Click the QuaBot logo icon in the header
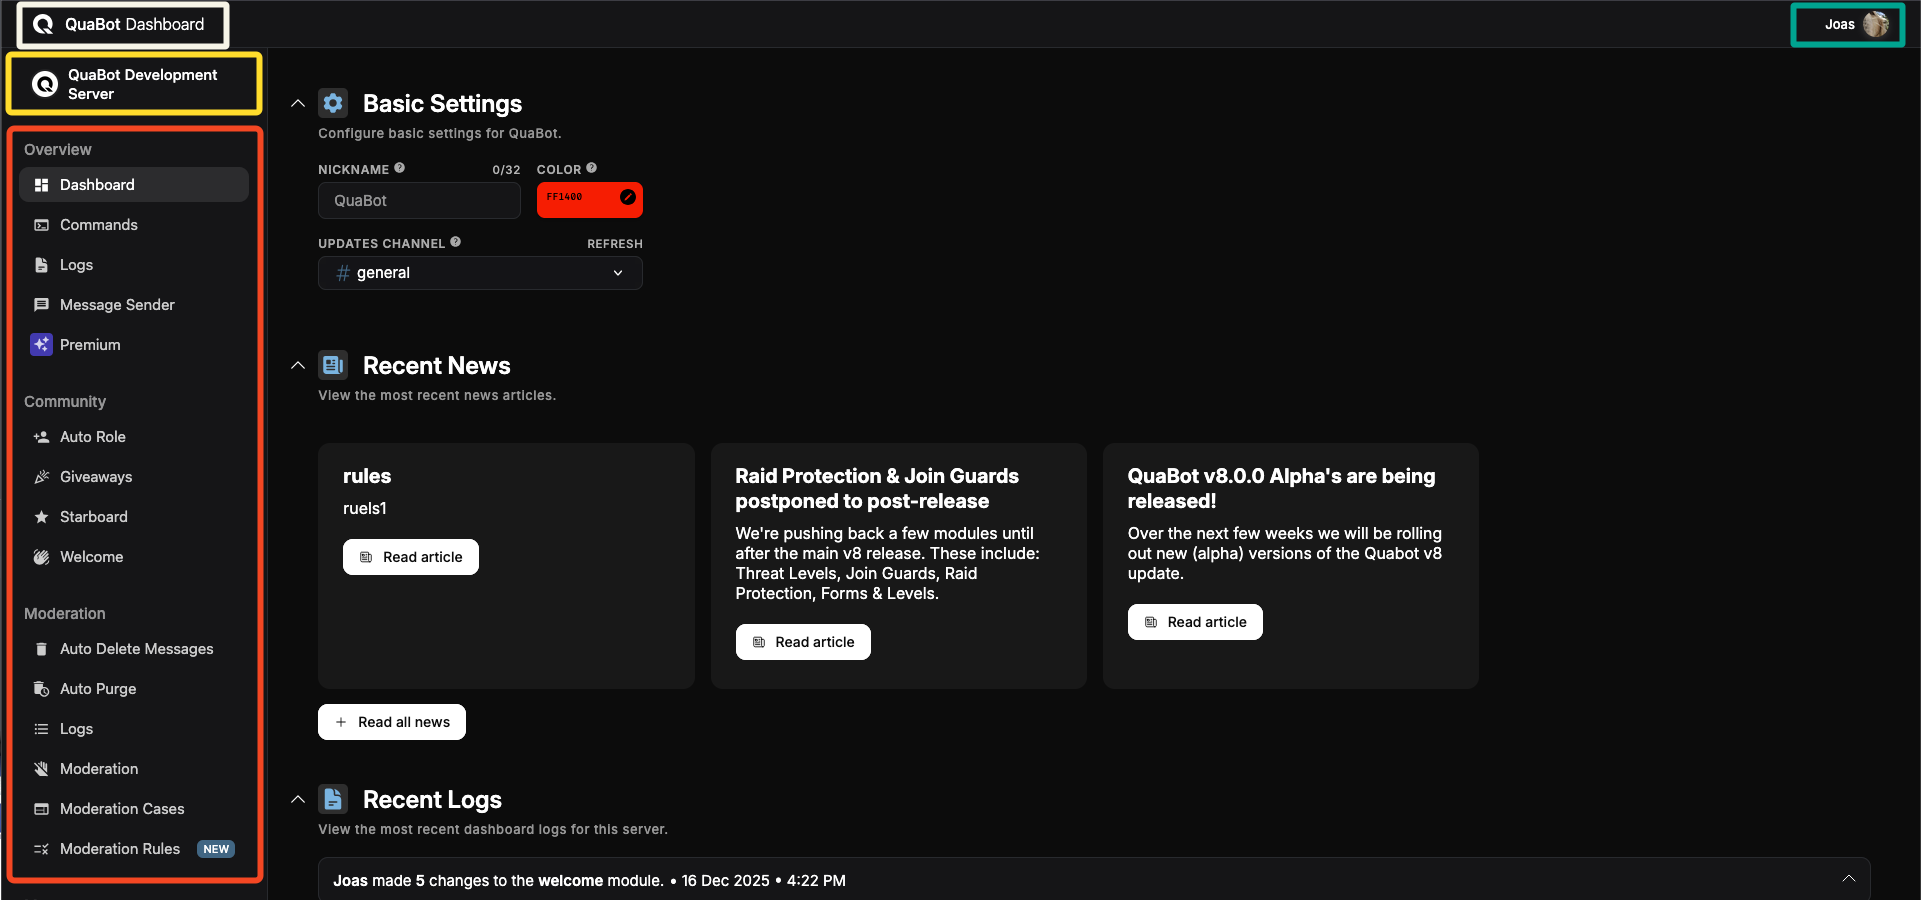This screenshot has width=1921, height=900. (x=43, y=24)
